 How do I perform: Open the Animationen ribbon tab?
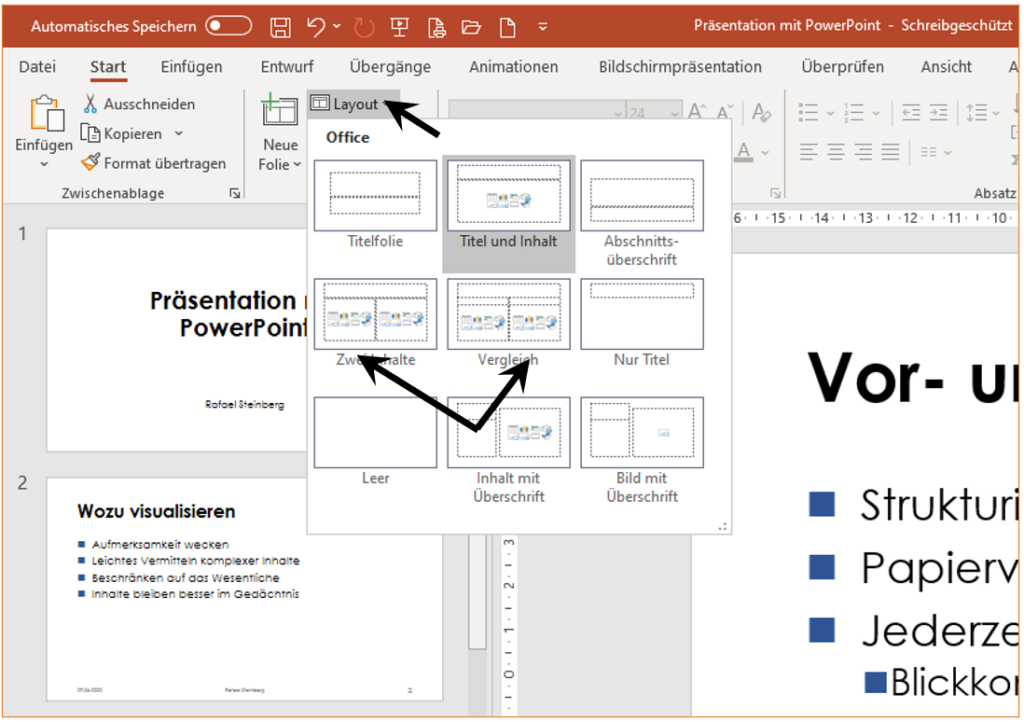click(x=513, y=67)
